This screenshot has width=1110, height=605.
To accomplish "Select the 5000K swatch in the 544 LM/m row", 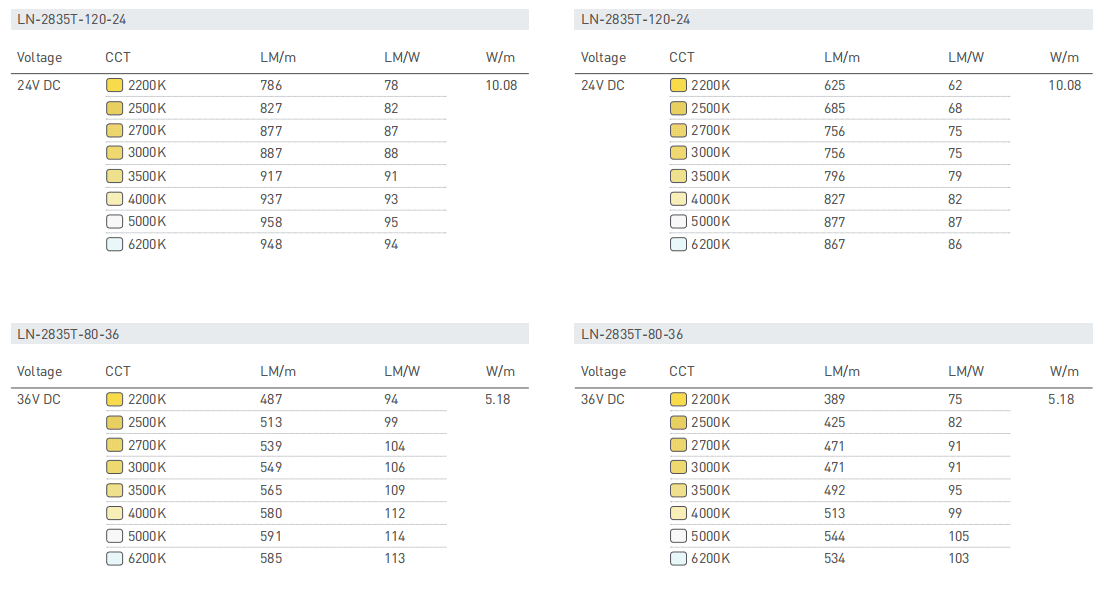I will pos(678,536).
